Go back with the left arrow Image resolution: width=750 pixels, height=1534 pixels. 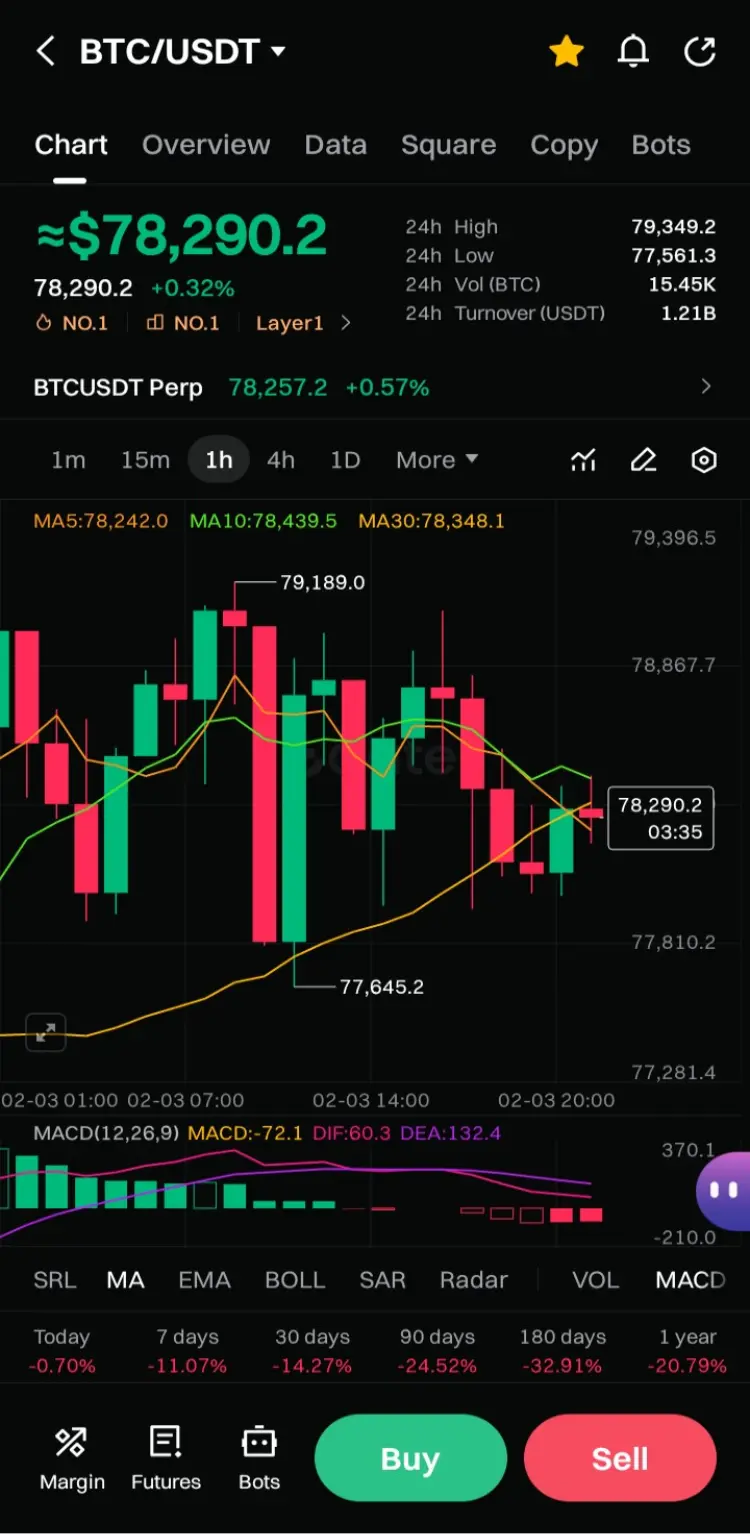(45, 51)
